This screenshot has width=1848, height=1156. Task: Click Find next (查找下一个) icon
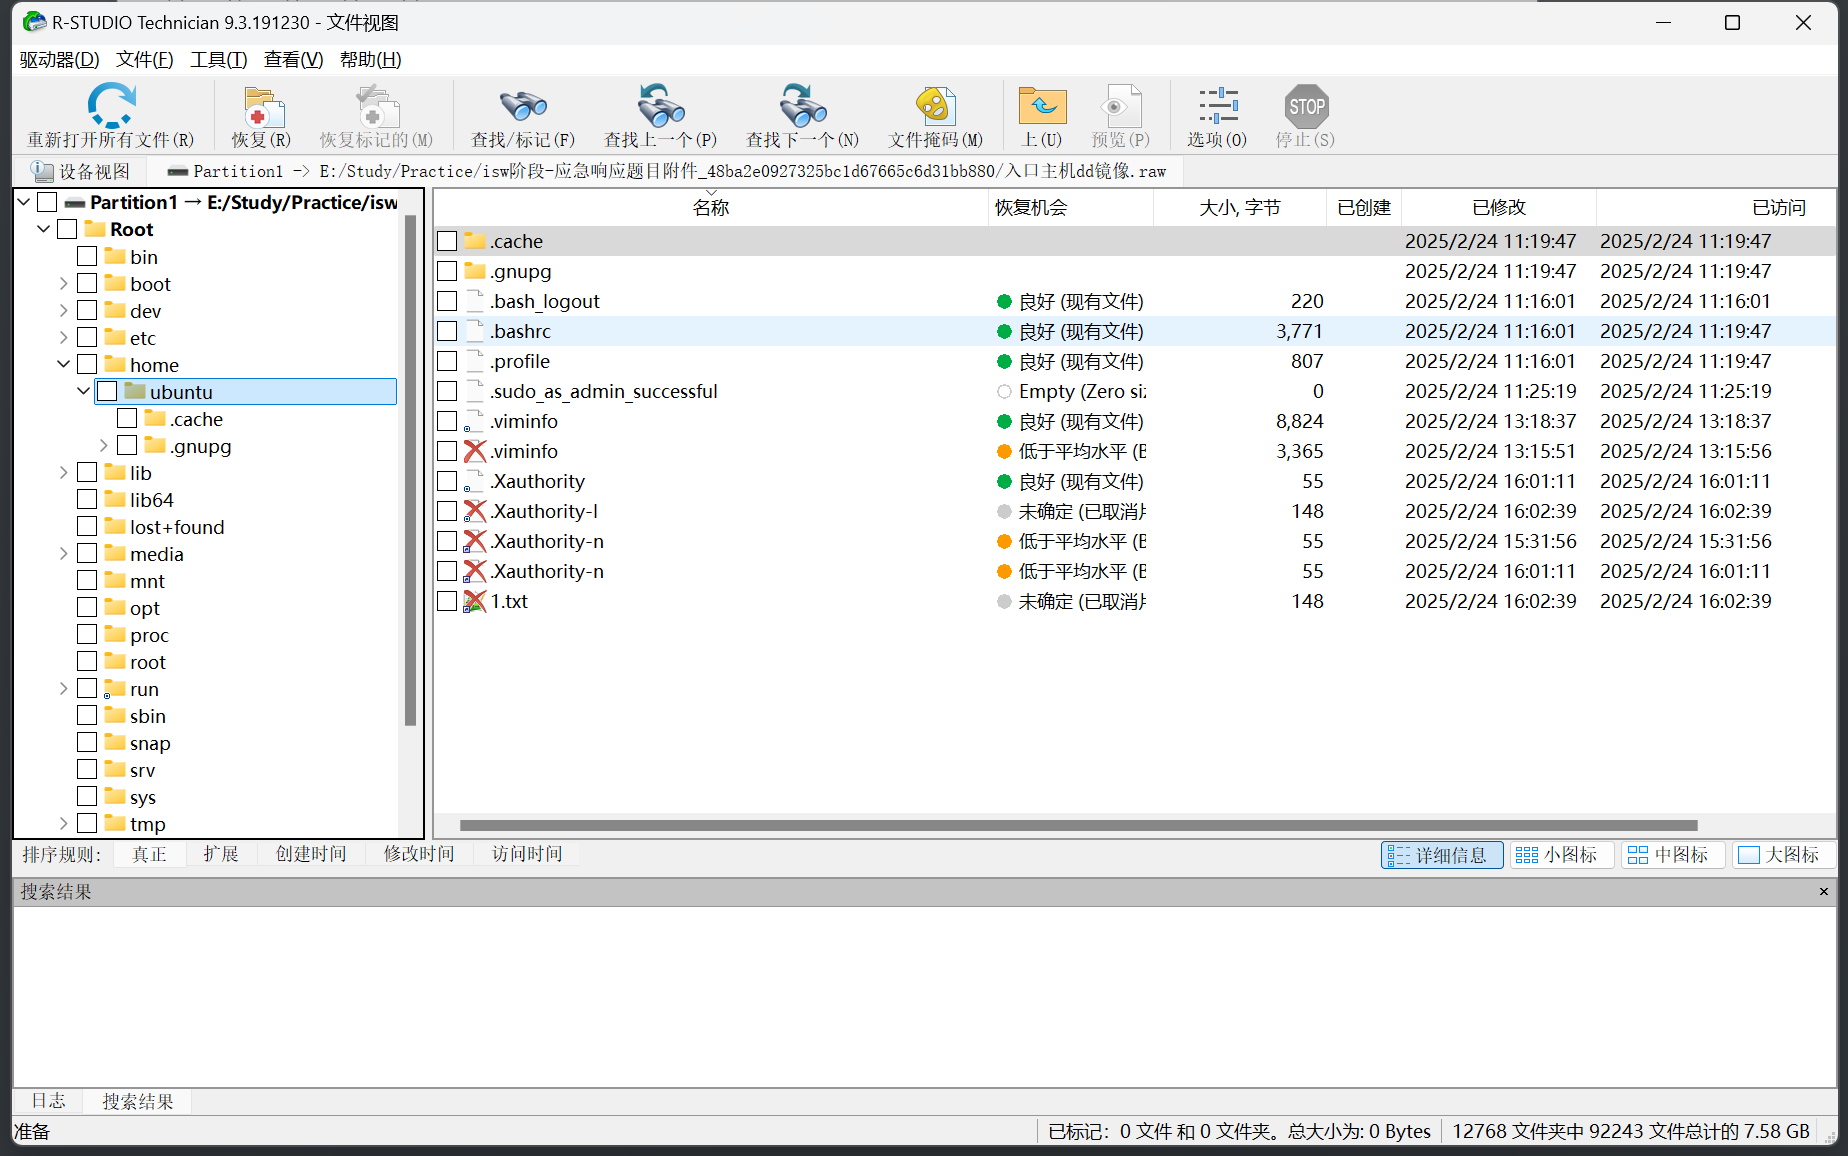(x=802, y=106)
